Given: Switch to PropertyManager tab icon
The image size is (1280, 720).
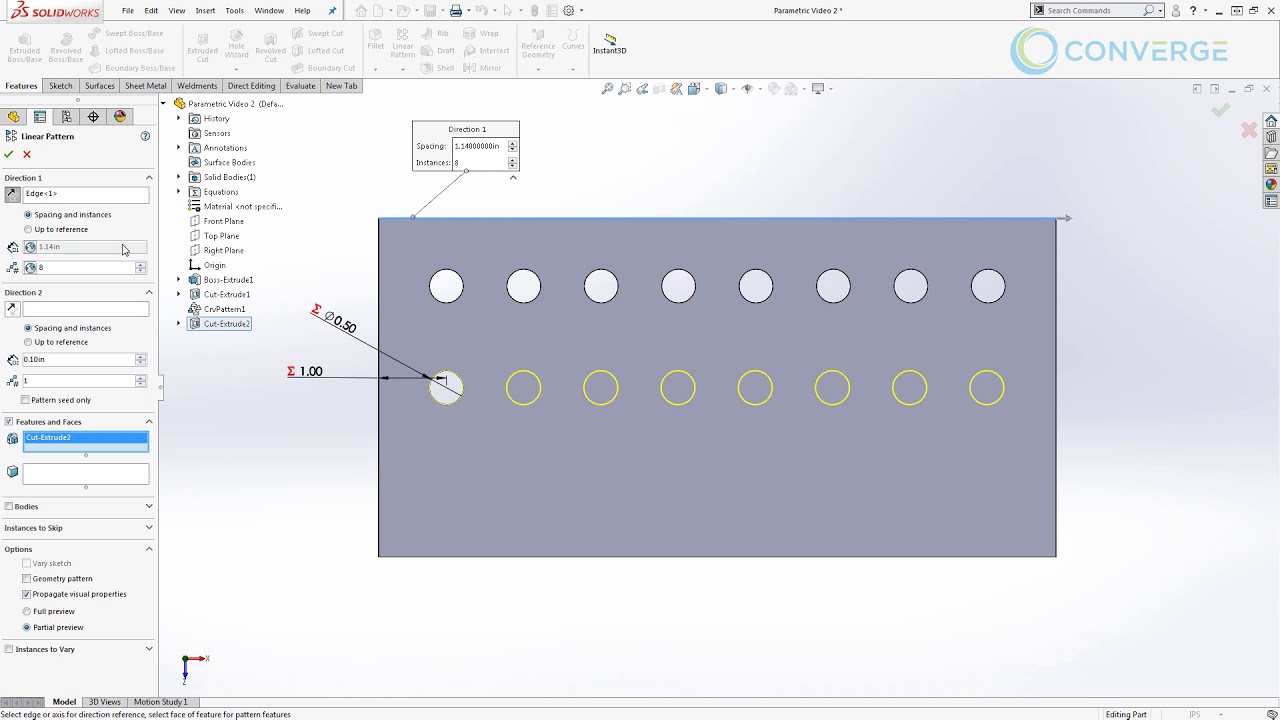Looking at the screenshot, I should coord(40,117).
